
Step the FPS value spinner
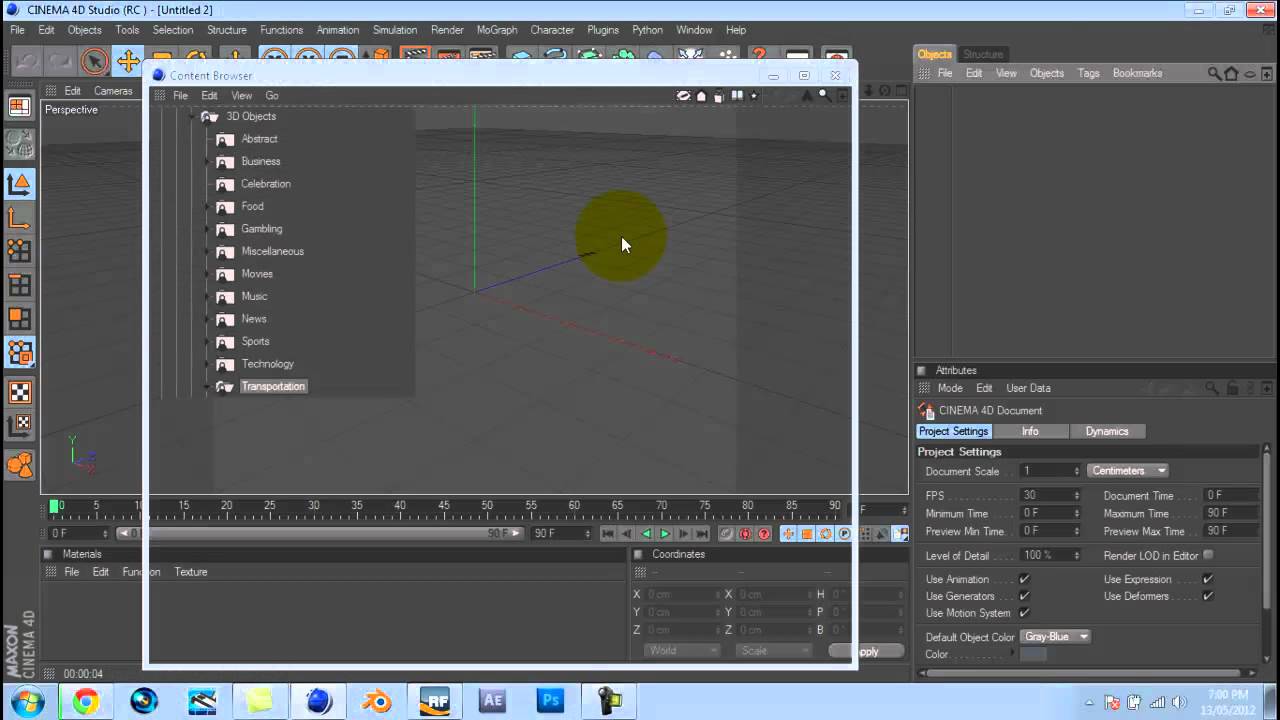point(1077,495)
